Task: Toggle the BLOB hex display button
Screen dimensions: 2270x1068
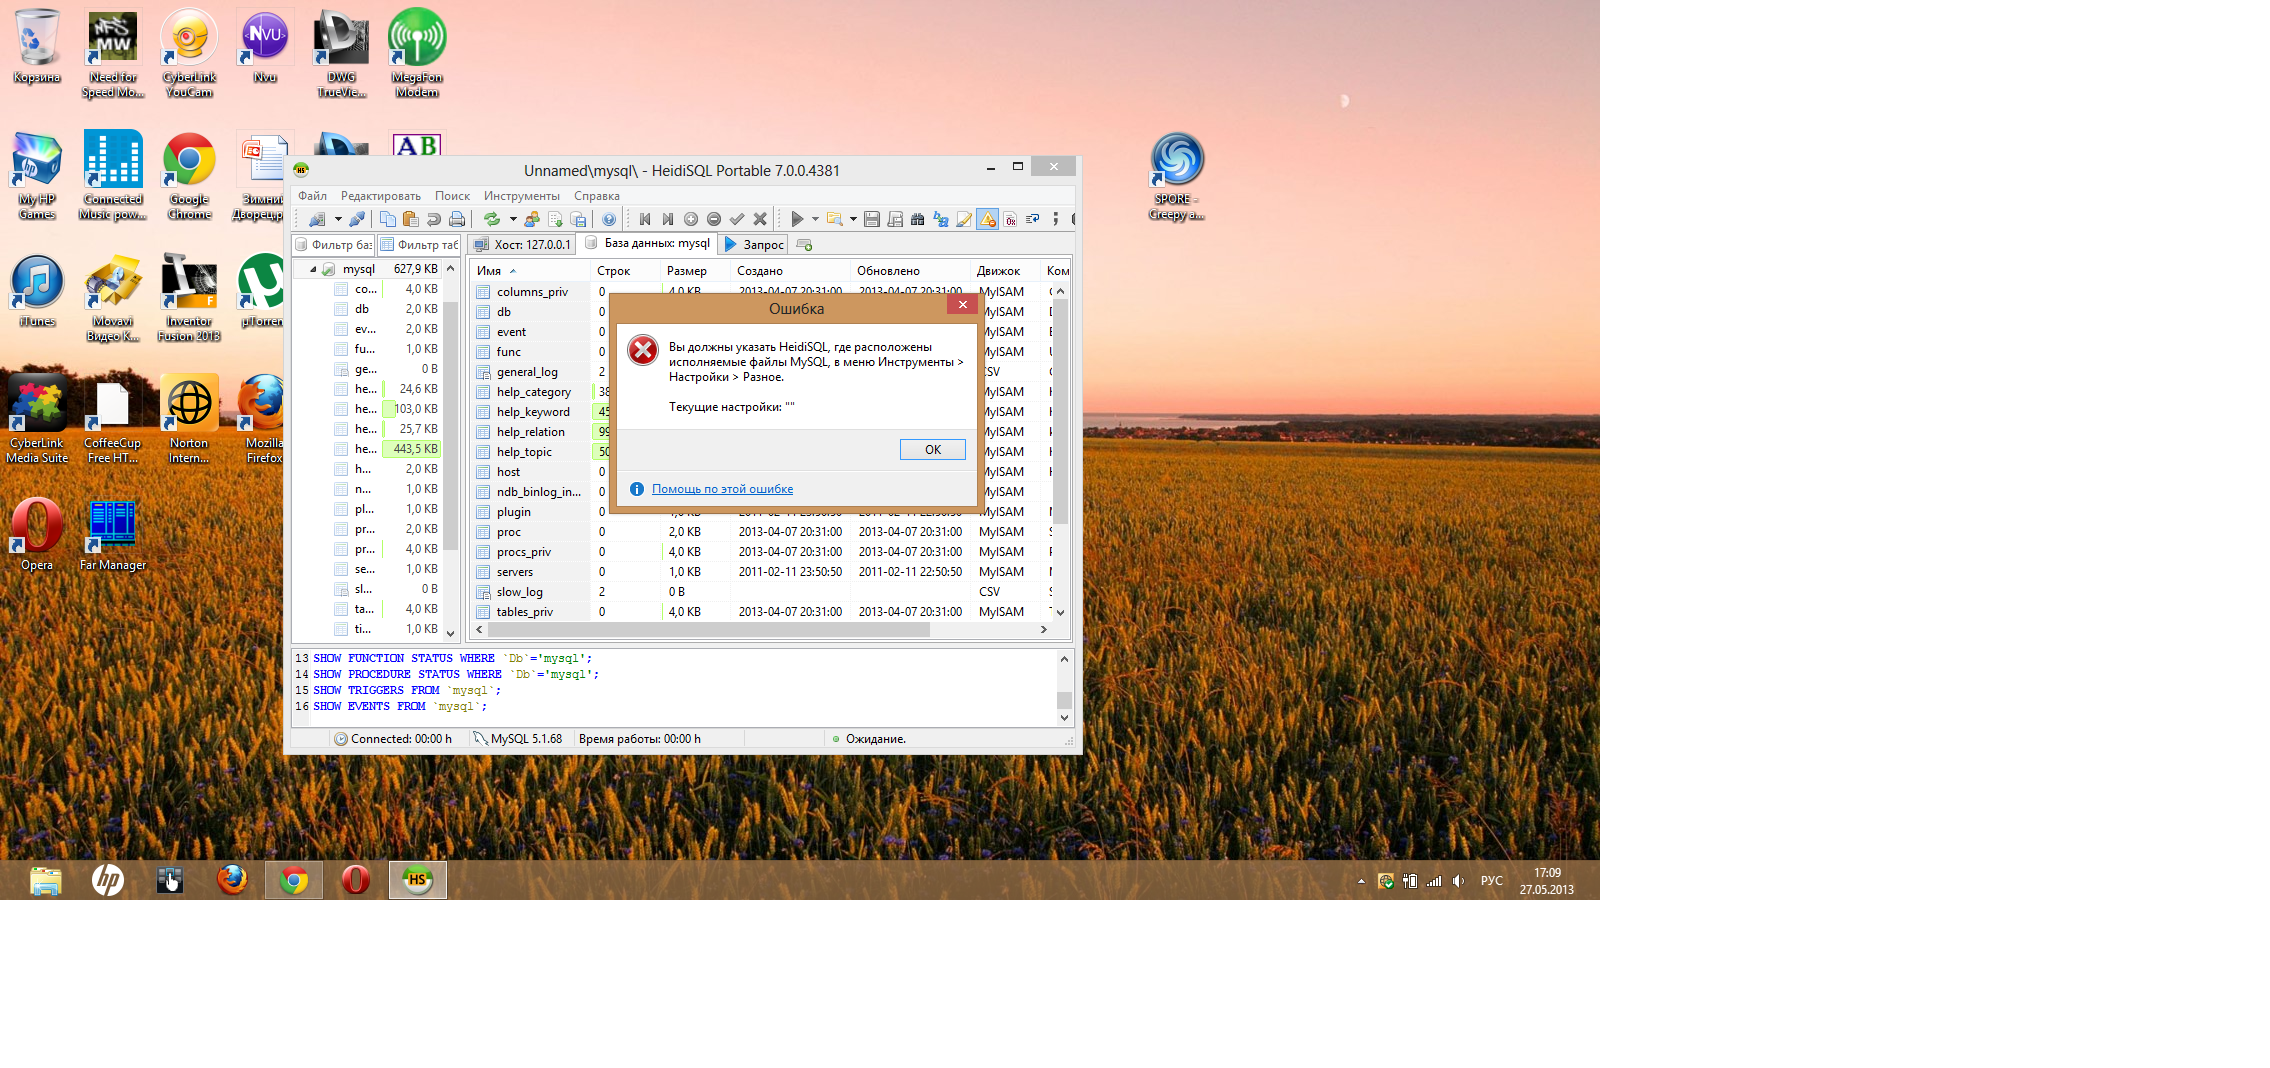Action: 1010,219
